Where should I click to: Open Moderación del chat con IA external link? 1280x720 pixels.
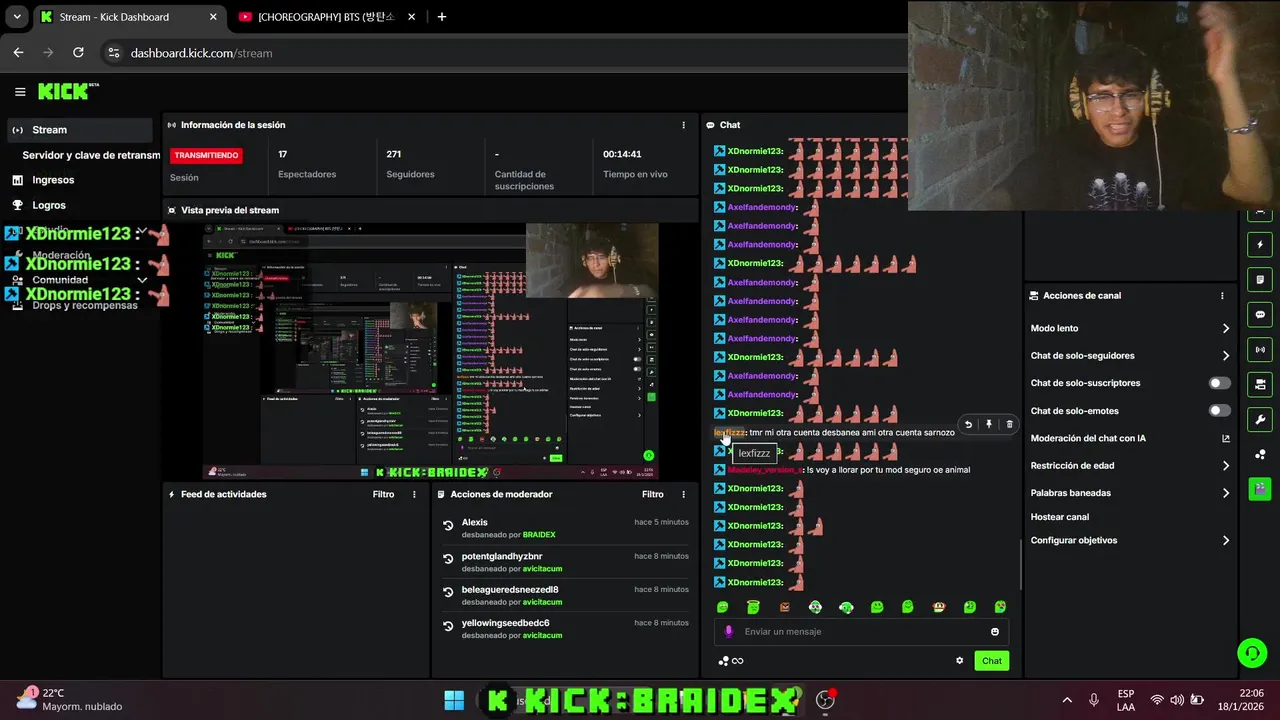pos(1226,438)
